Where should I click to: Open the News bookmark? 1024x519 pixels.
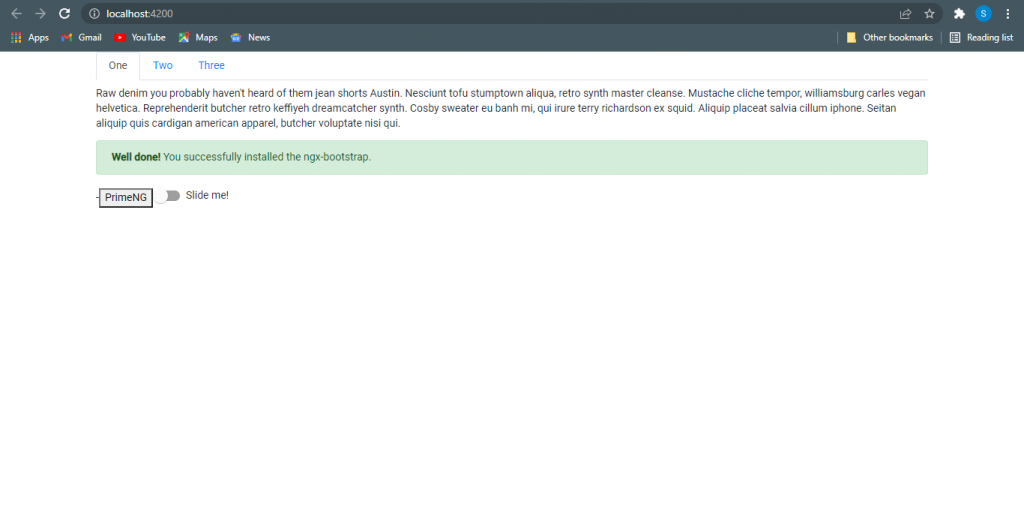pos(250,38)
